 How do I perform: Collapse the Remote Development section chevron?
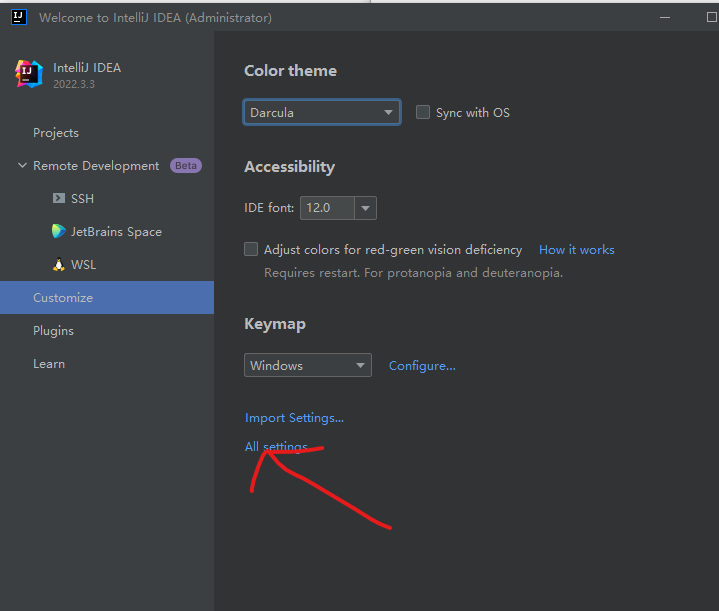tap(22, 165)
